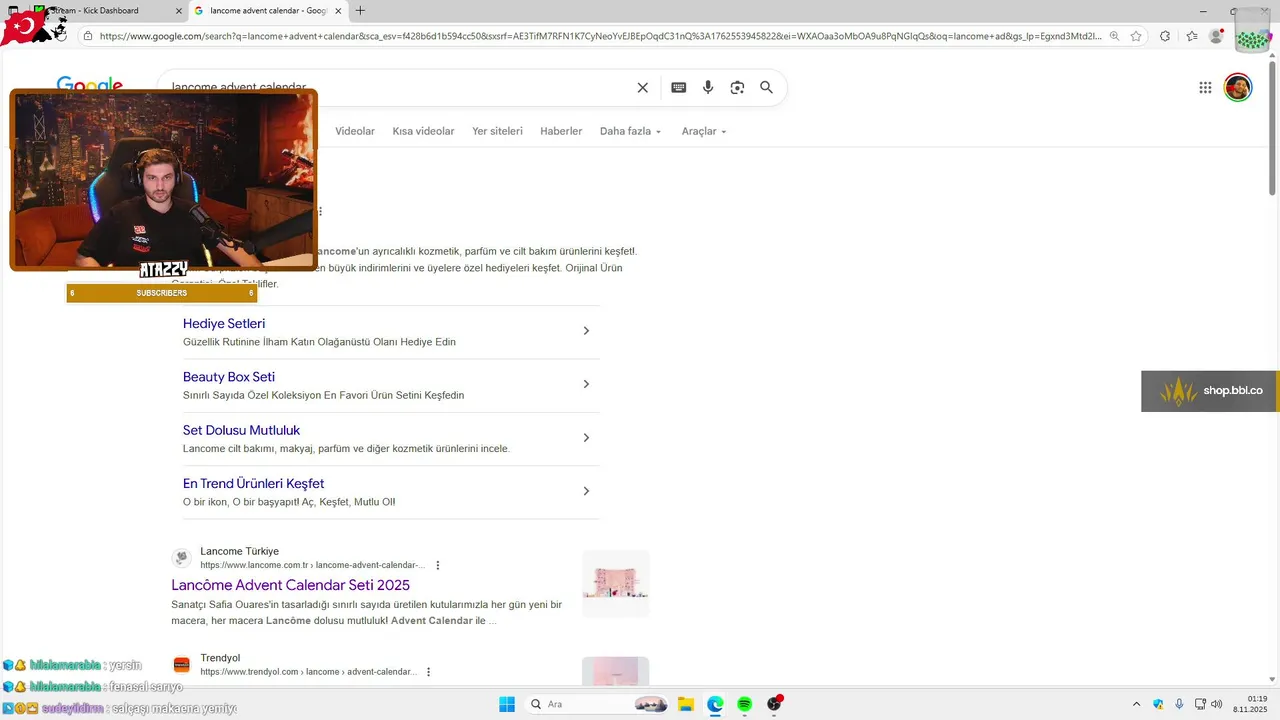Click the shop.bbl.co banner

(x=1210, y=391)
